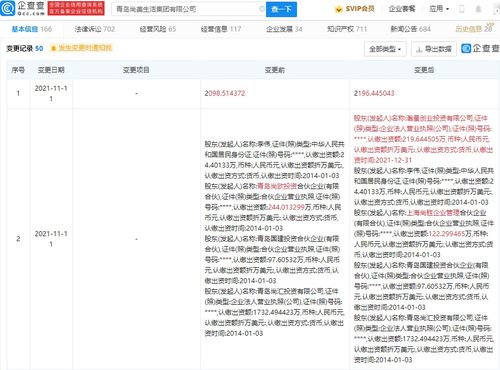The height and width of the screenshot is (370, 500).
Task: Click the bell icon beside change notification
Action: 53,48
